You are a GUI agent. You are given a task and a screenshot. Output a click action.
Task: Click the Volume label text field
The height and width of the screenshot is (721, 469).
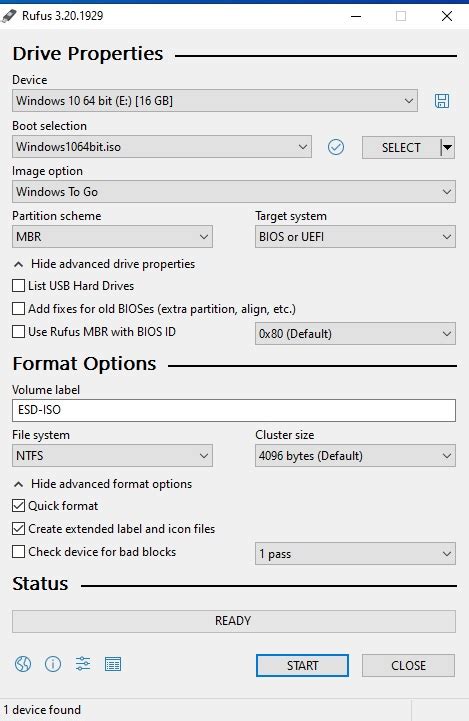[x=234, y=410]
